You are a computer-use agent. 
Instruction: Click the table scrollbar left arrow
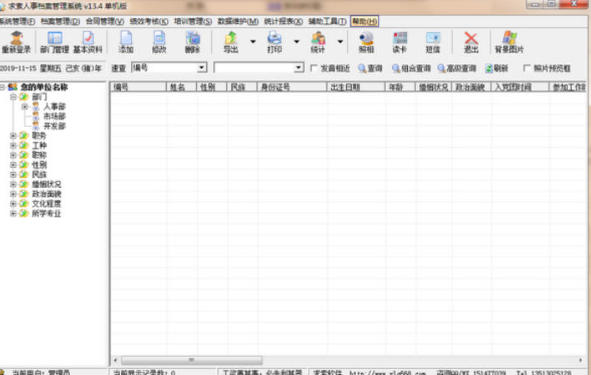pos(116,360)
